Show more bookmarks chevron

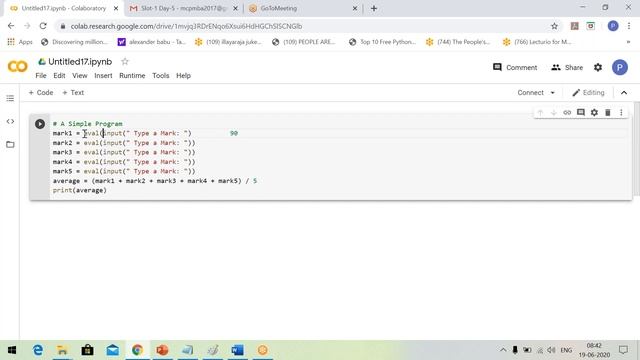[628, 42]
